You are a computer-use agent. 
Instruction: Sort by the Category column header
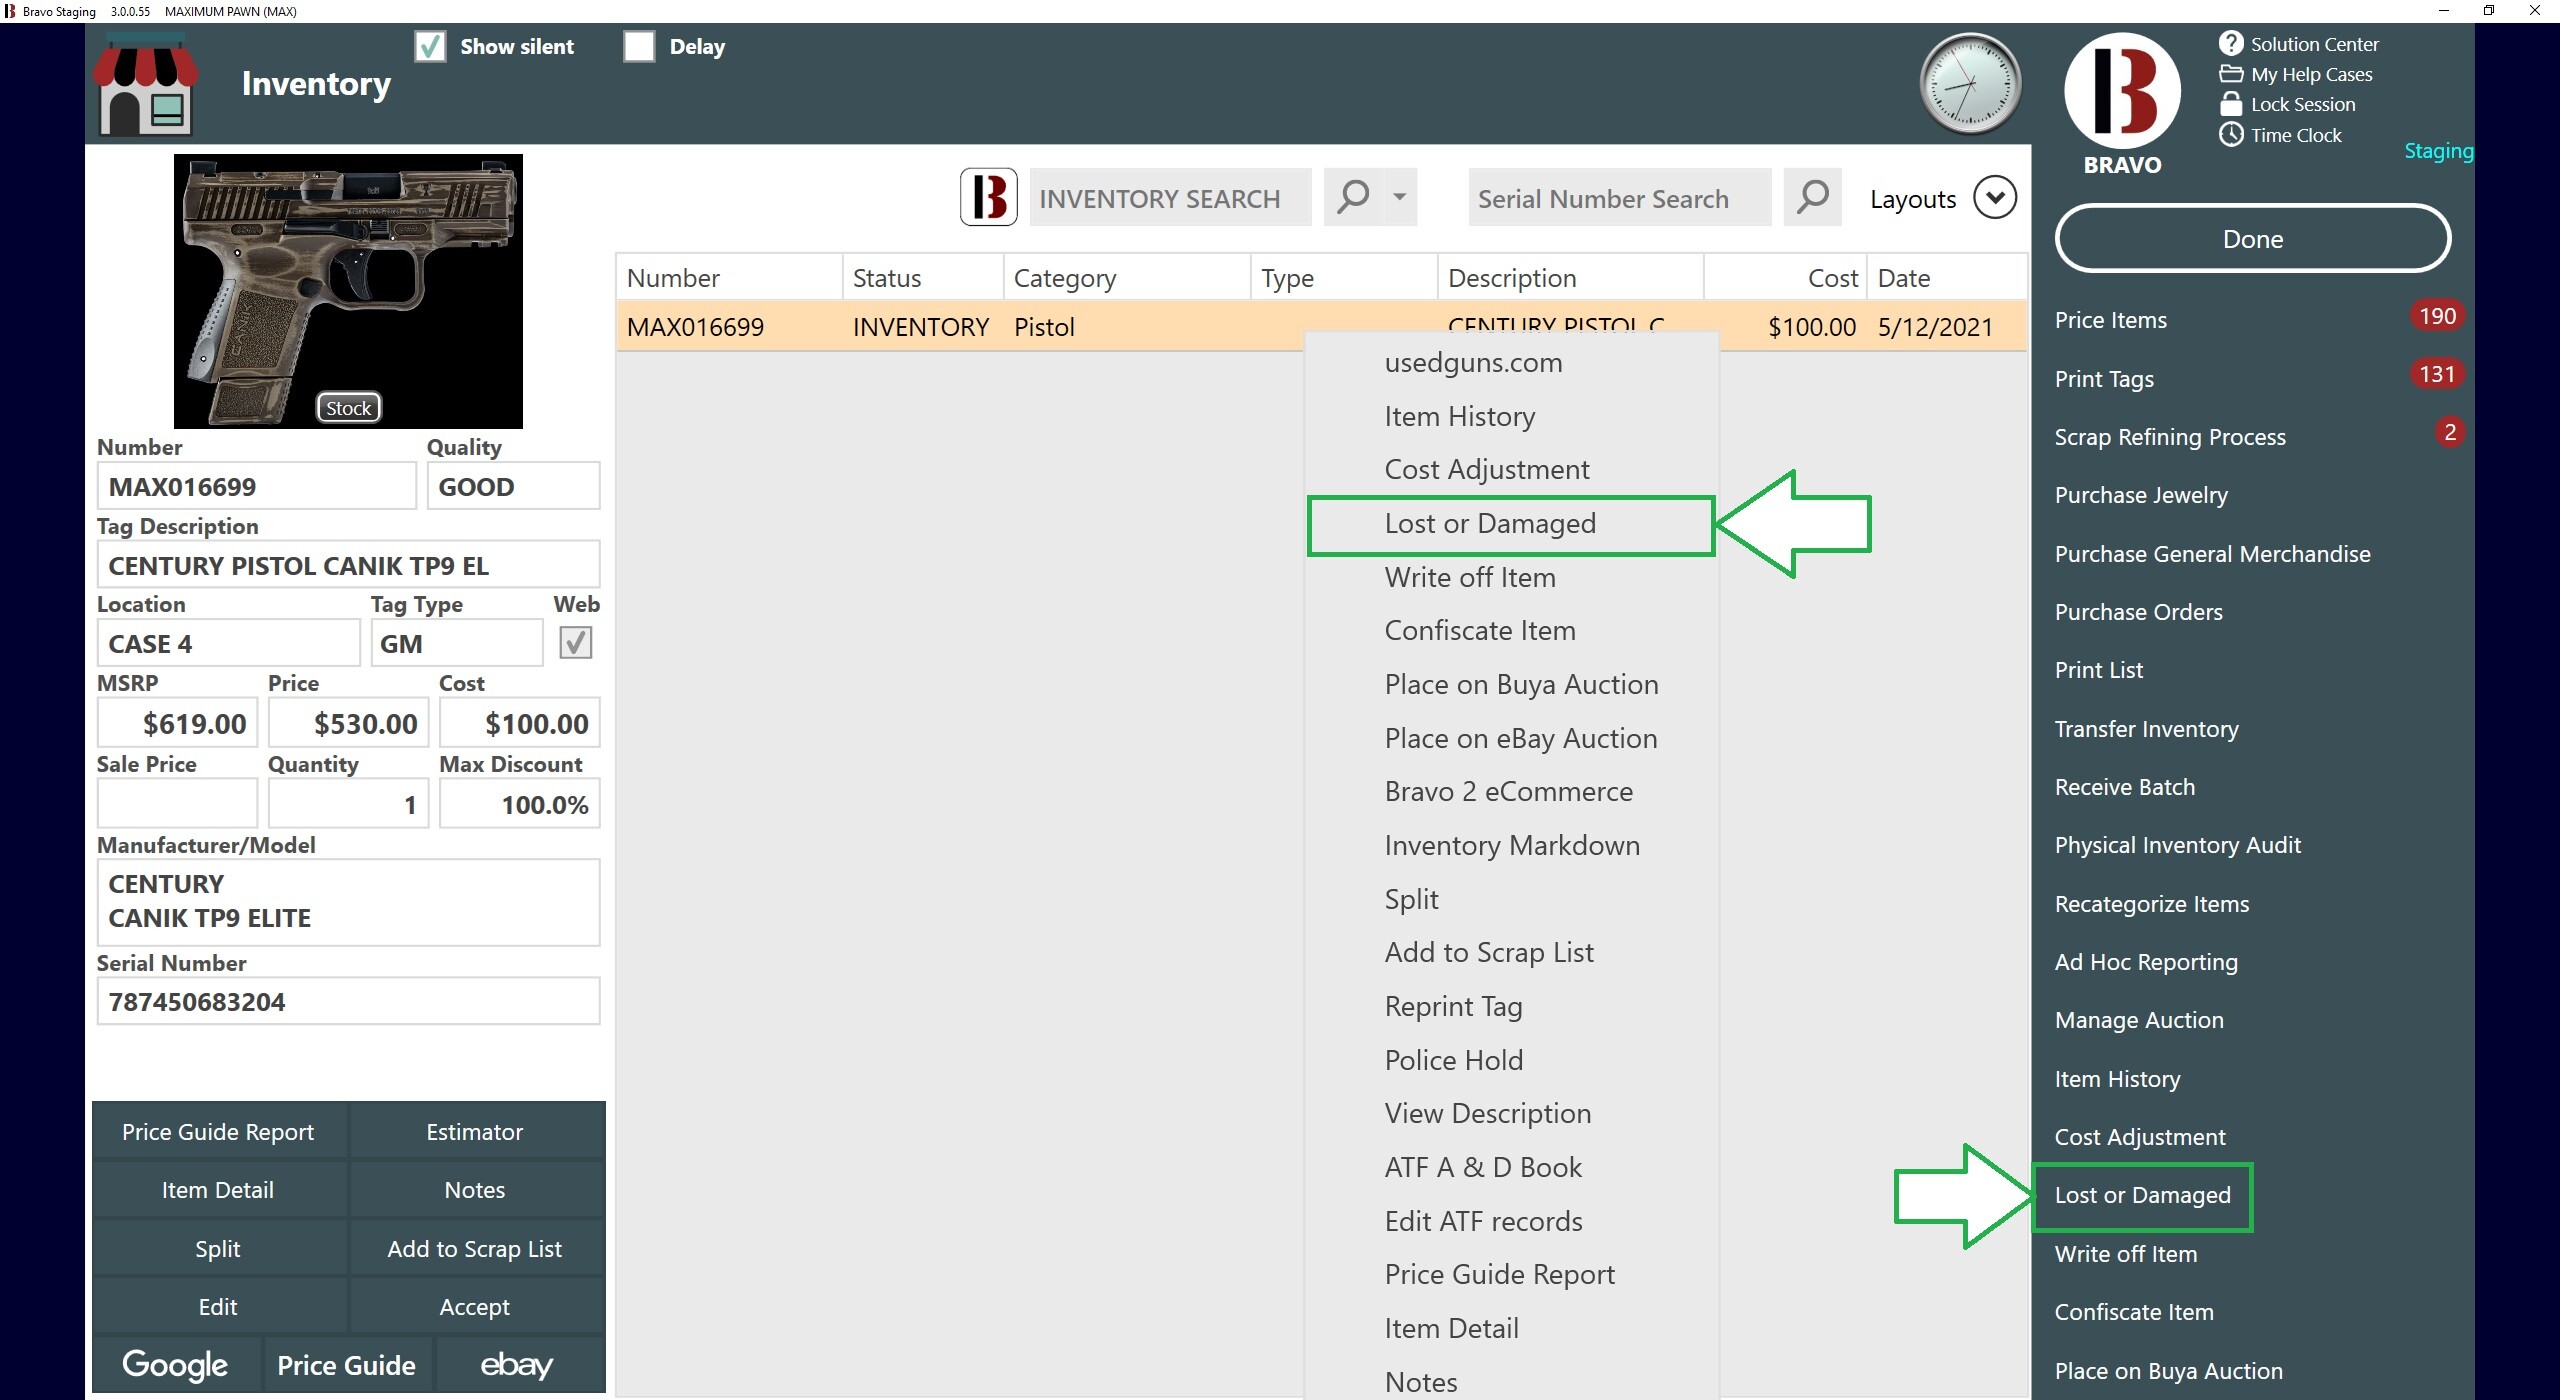pos(1126,277)
